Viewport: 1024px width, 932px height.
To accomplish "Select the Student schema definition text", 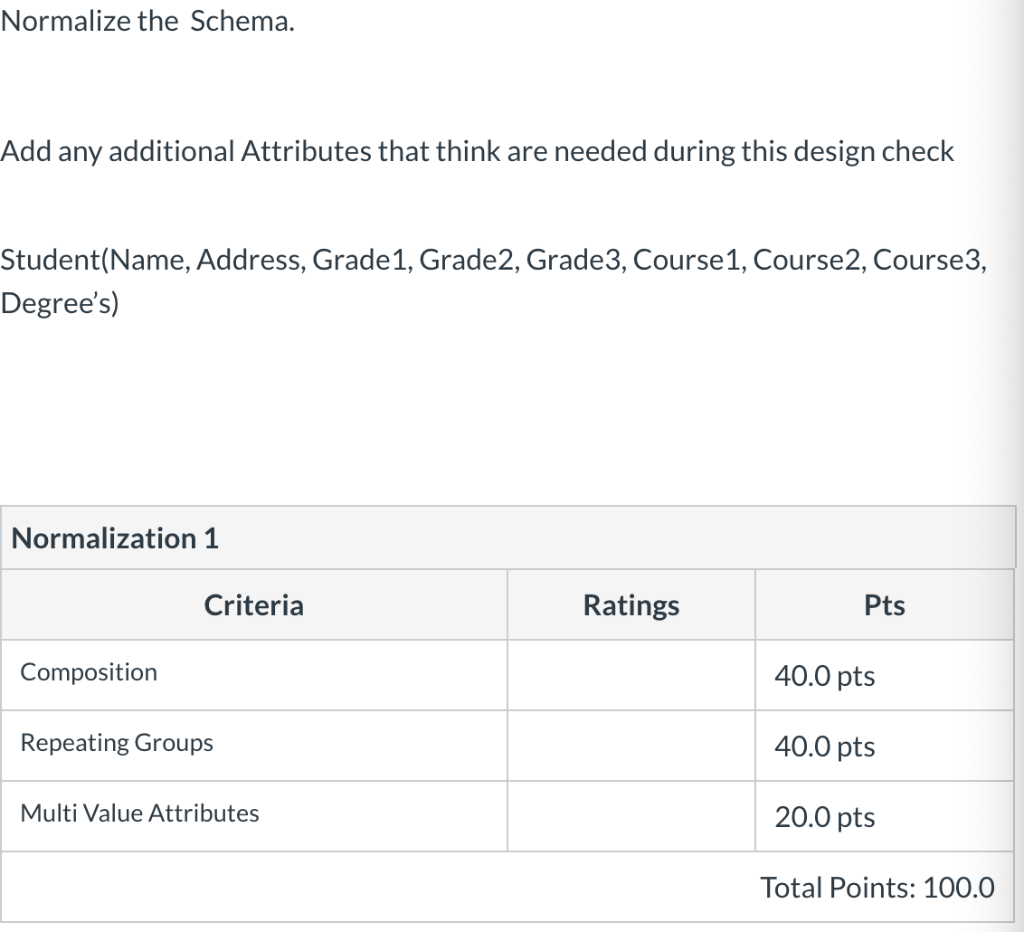I will (x=495, y=261).
